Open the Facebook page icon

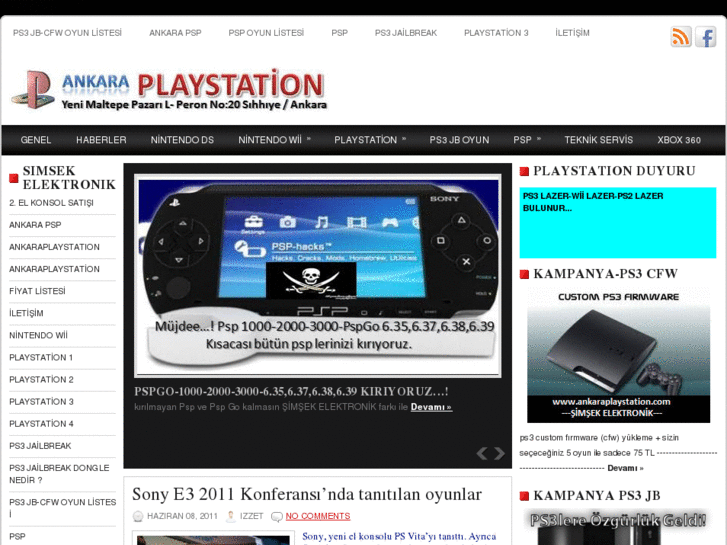(706, 37)
